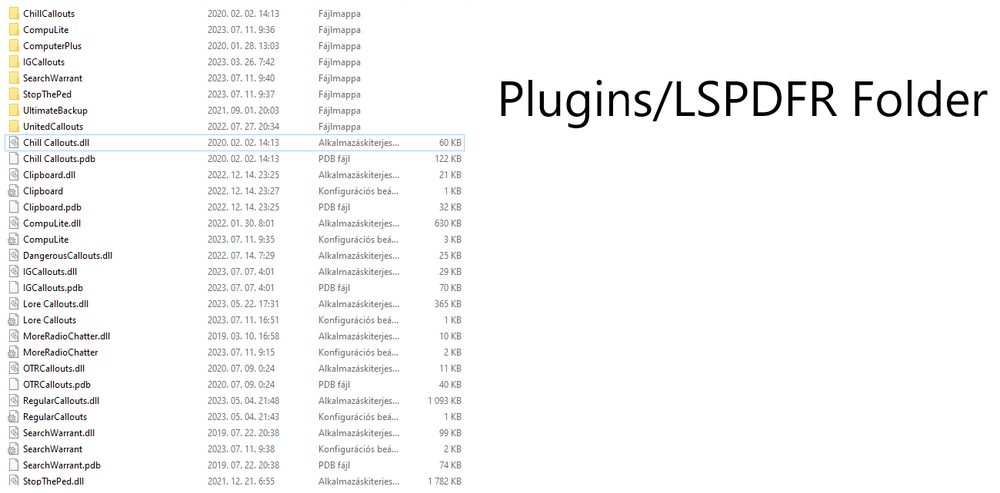Click the date '2021. 09. 01. 20:03'

243,110
